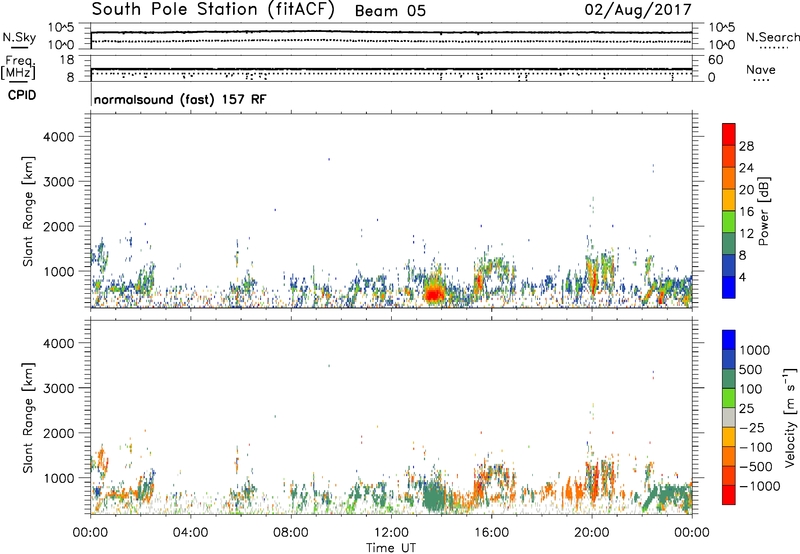Image resolution: width=800 pixels, height=554 pixels.
Task: Click the '10^5' tick beside N.Search
Action: point(721,28)
